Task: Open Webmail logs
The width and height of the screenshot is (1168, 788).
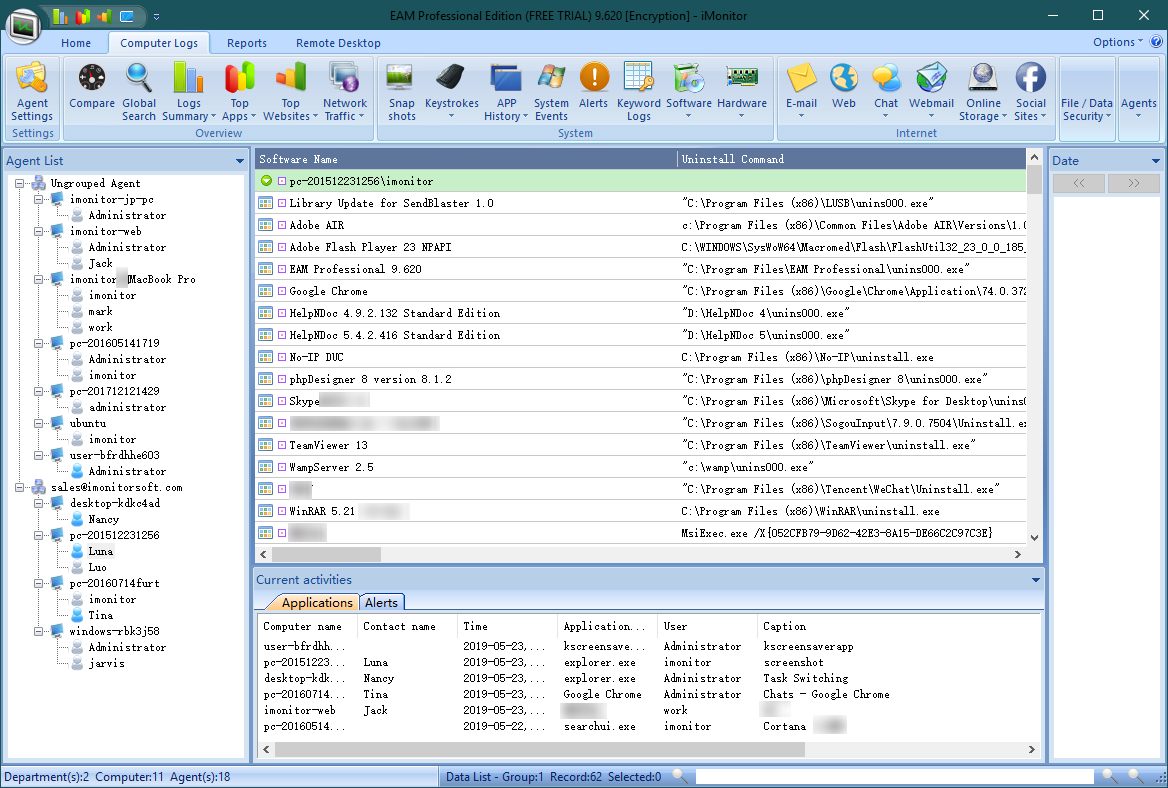Action: 931,90
